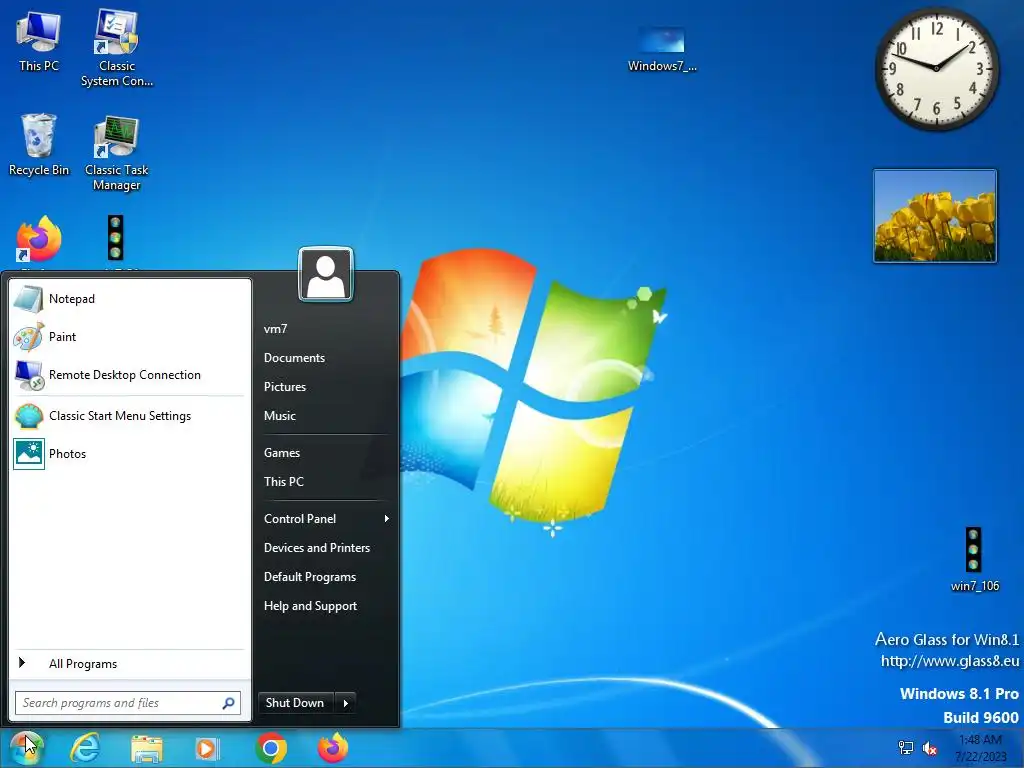Launch media player from the taskbar

pyautogui.click(x=208, y=748)
